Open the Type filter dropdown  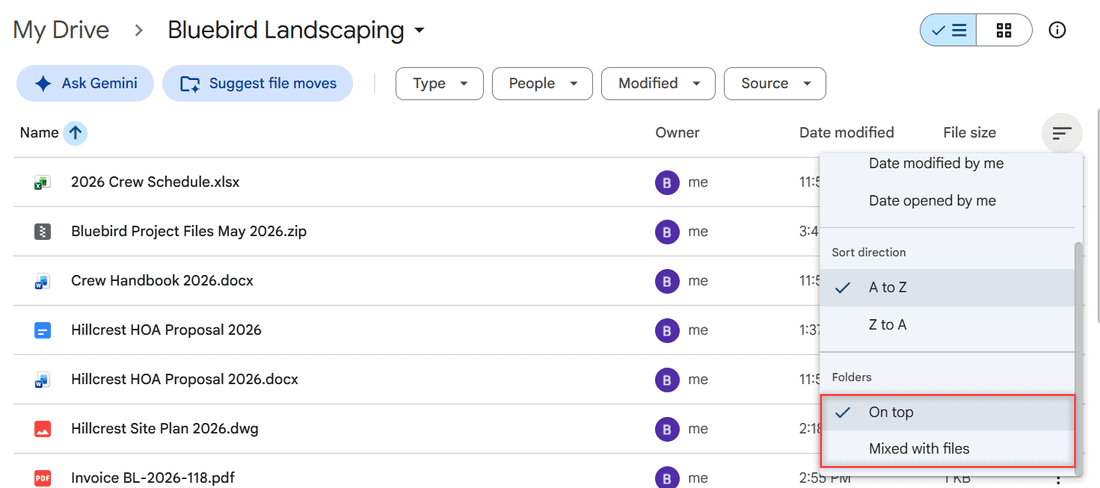[x=439, y=83]
